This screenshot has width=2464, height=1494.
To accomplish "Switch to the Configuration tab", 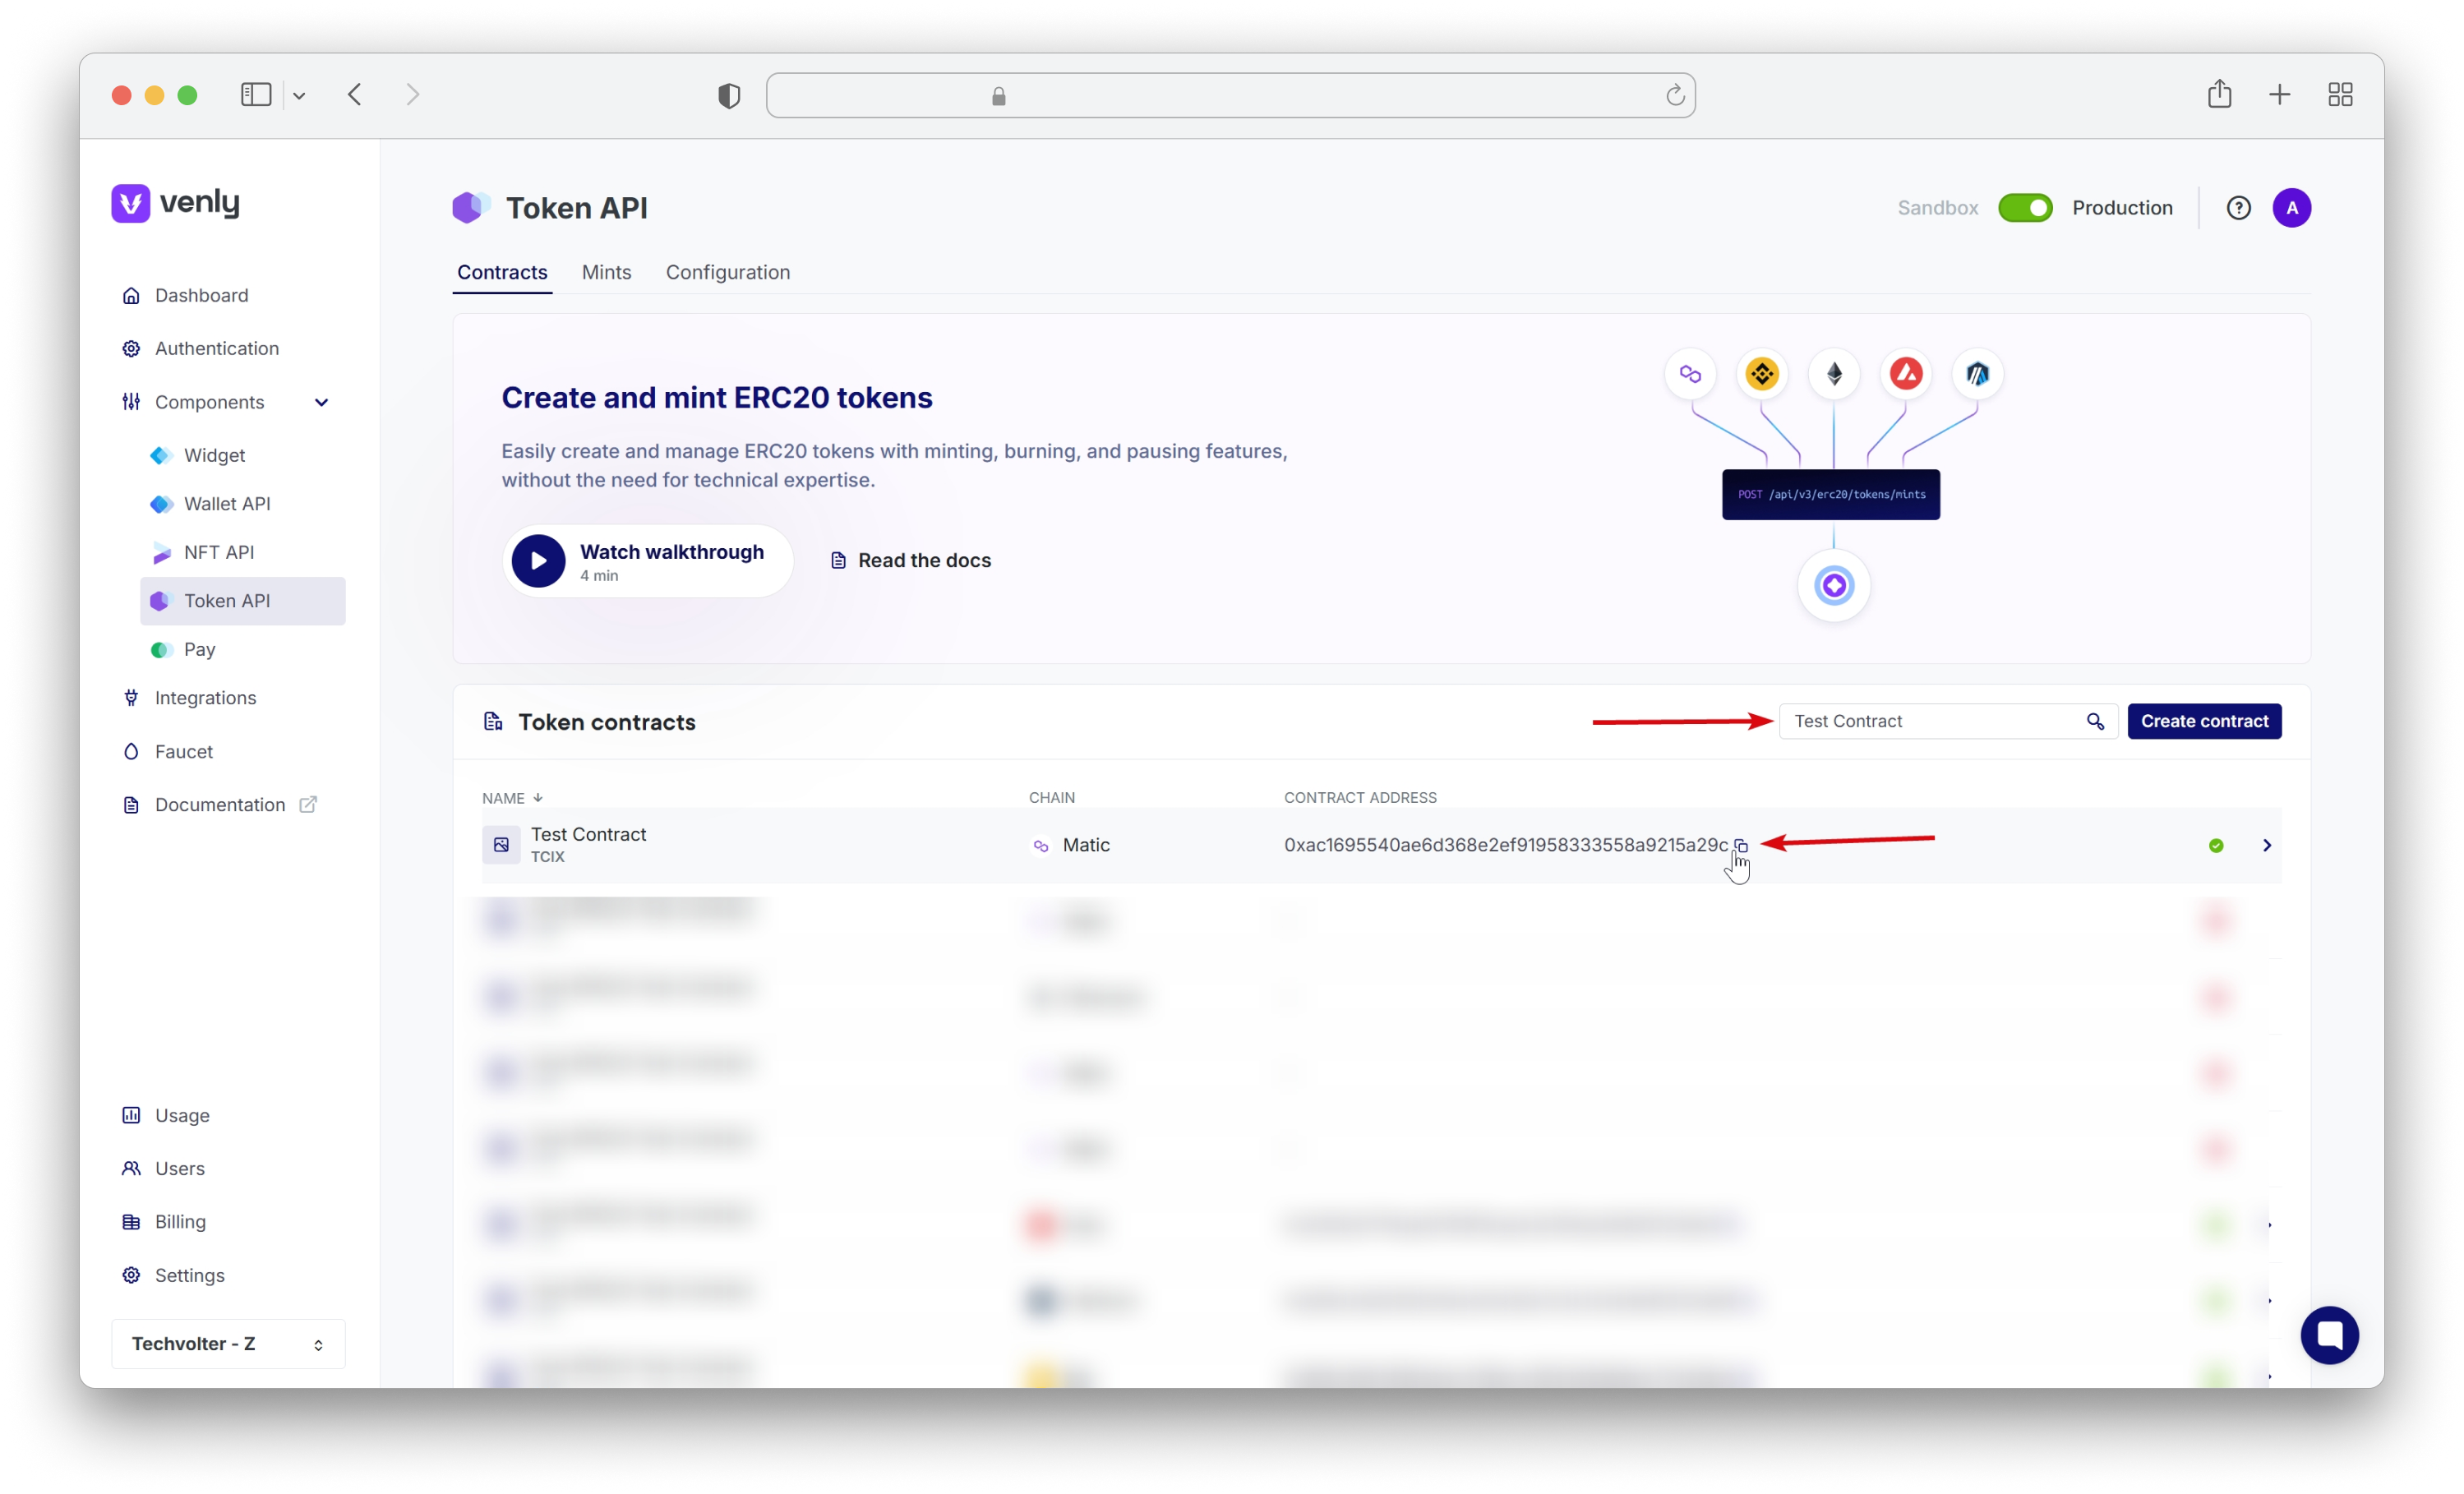I will click(x=727, y=272).
